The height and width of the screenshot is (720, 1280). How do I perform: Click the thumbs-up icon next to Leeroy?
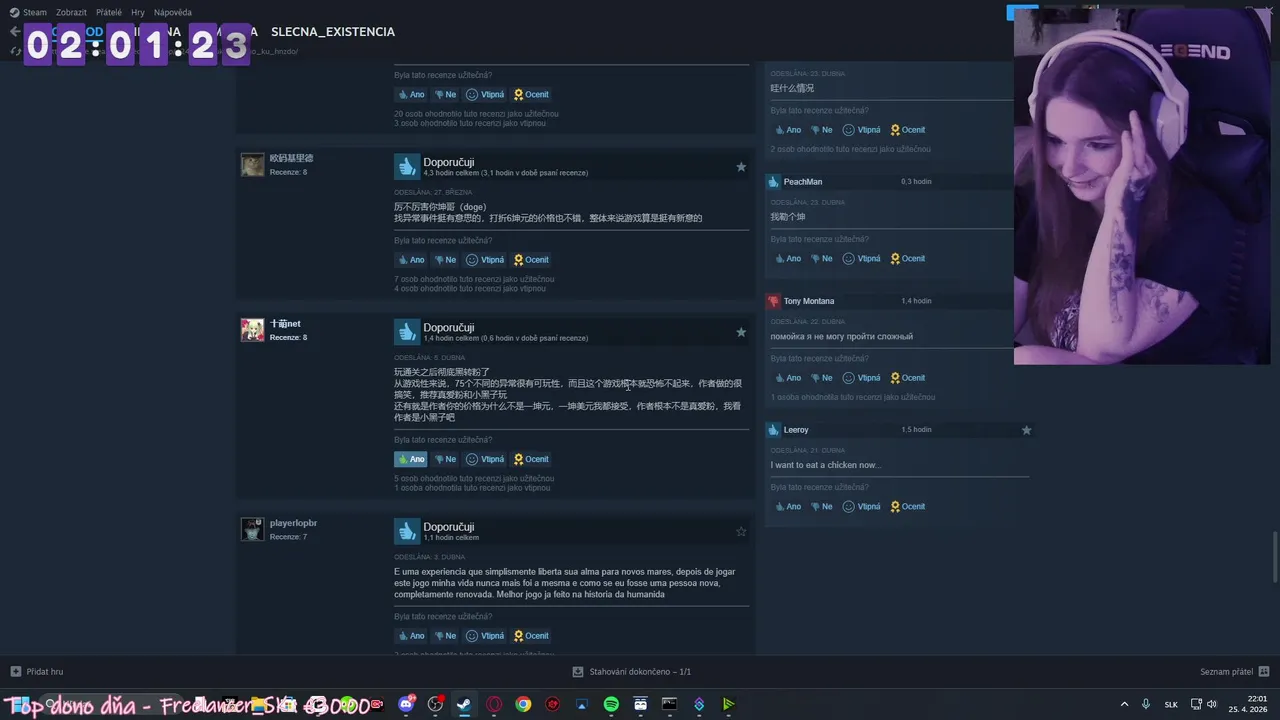coord(773,430)
